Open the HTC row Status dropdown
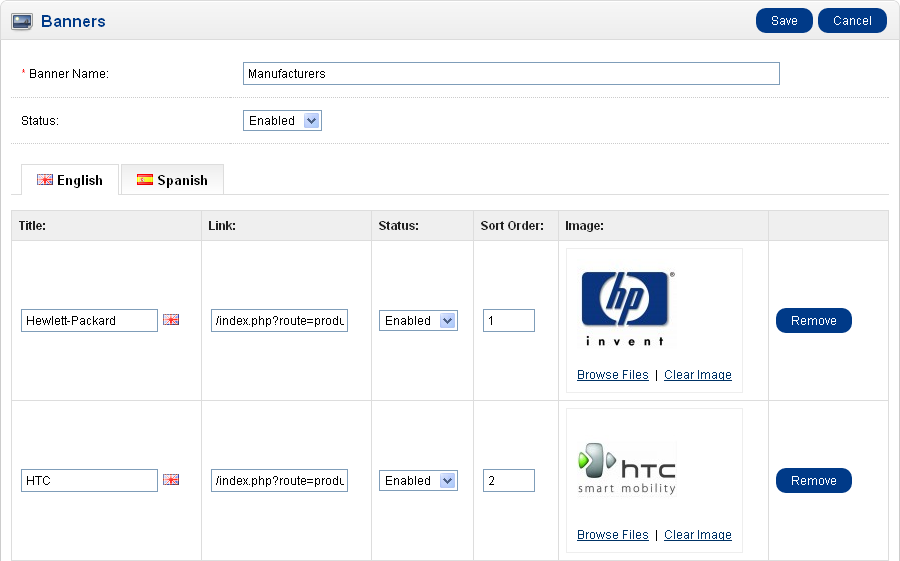The width and height of the screenshot is (900, 561). click(x=418, y=481)
